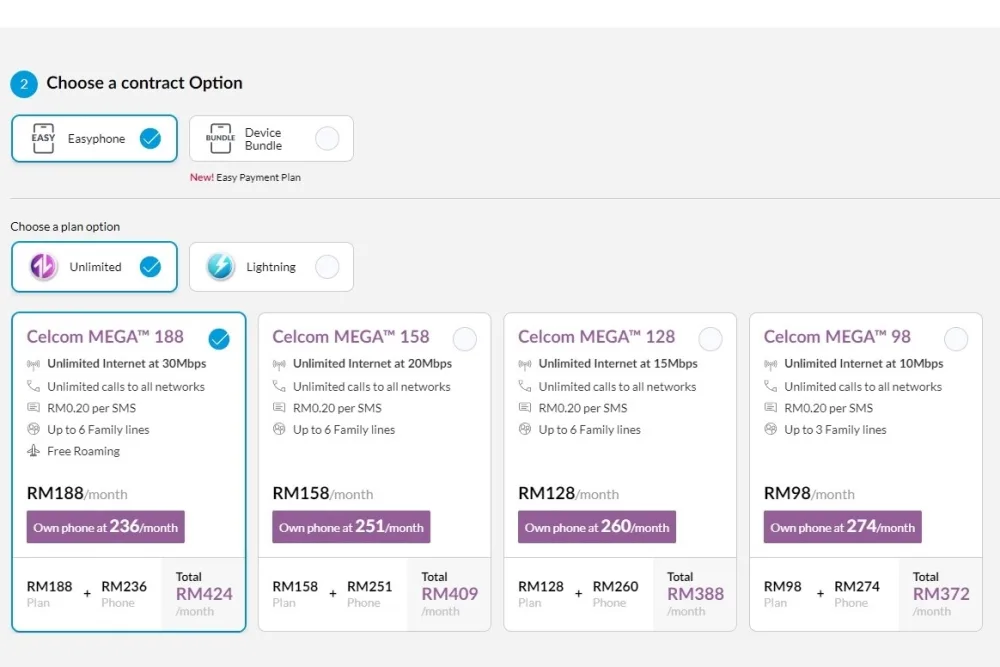Click the RM128/month price text
Image resolution: width=1000 pixels, height=667 pixels.
568,494
